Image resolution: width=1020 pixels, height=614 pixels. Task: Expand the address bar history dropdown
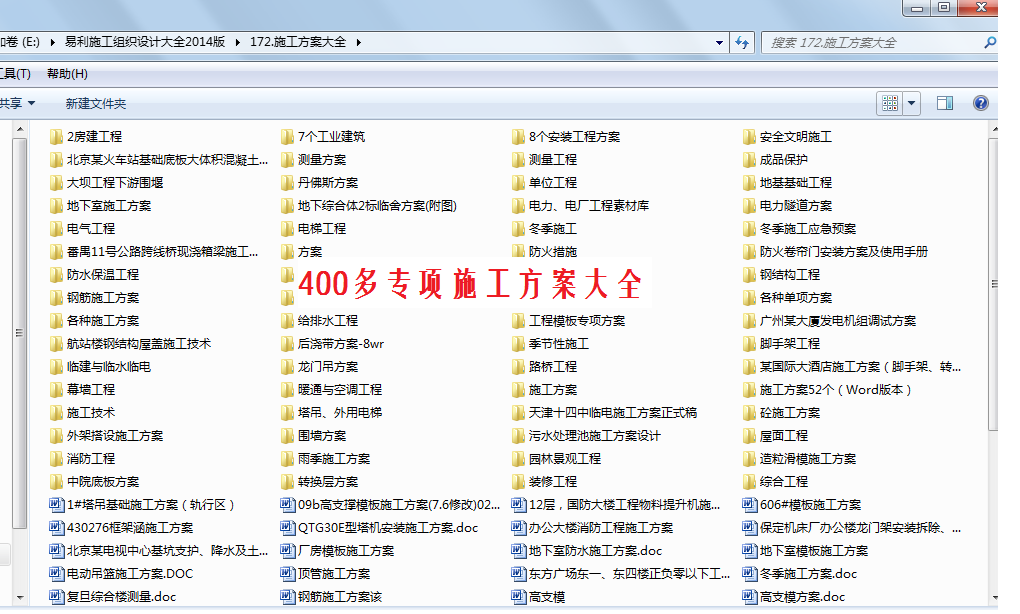720,43
